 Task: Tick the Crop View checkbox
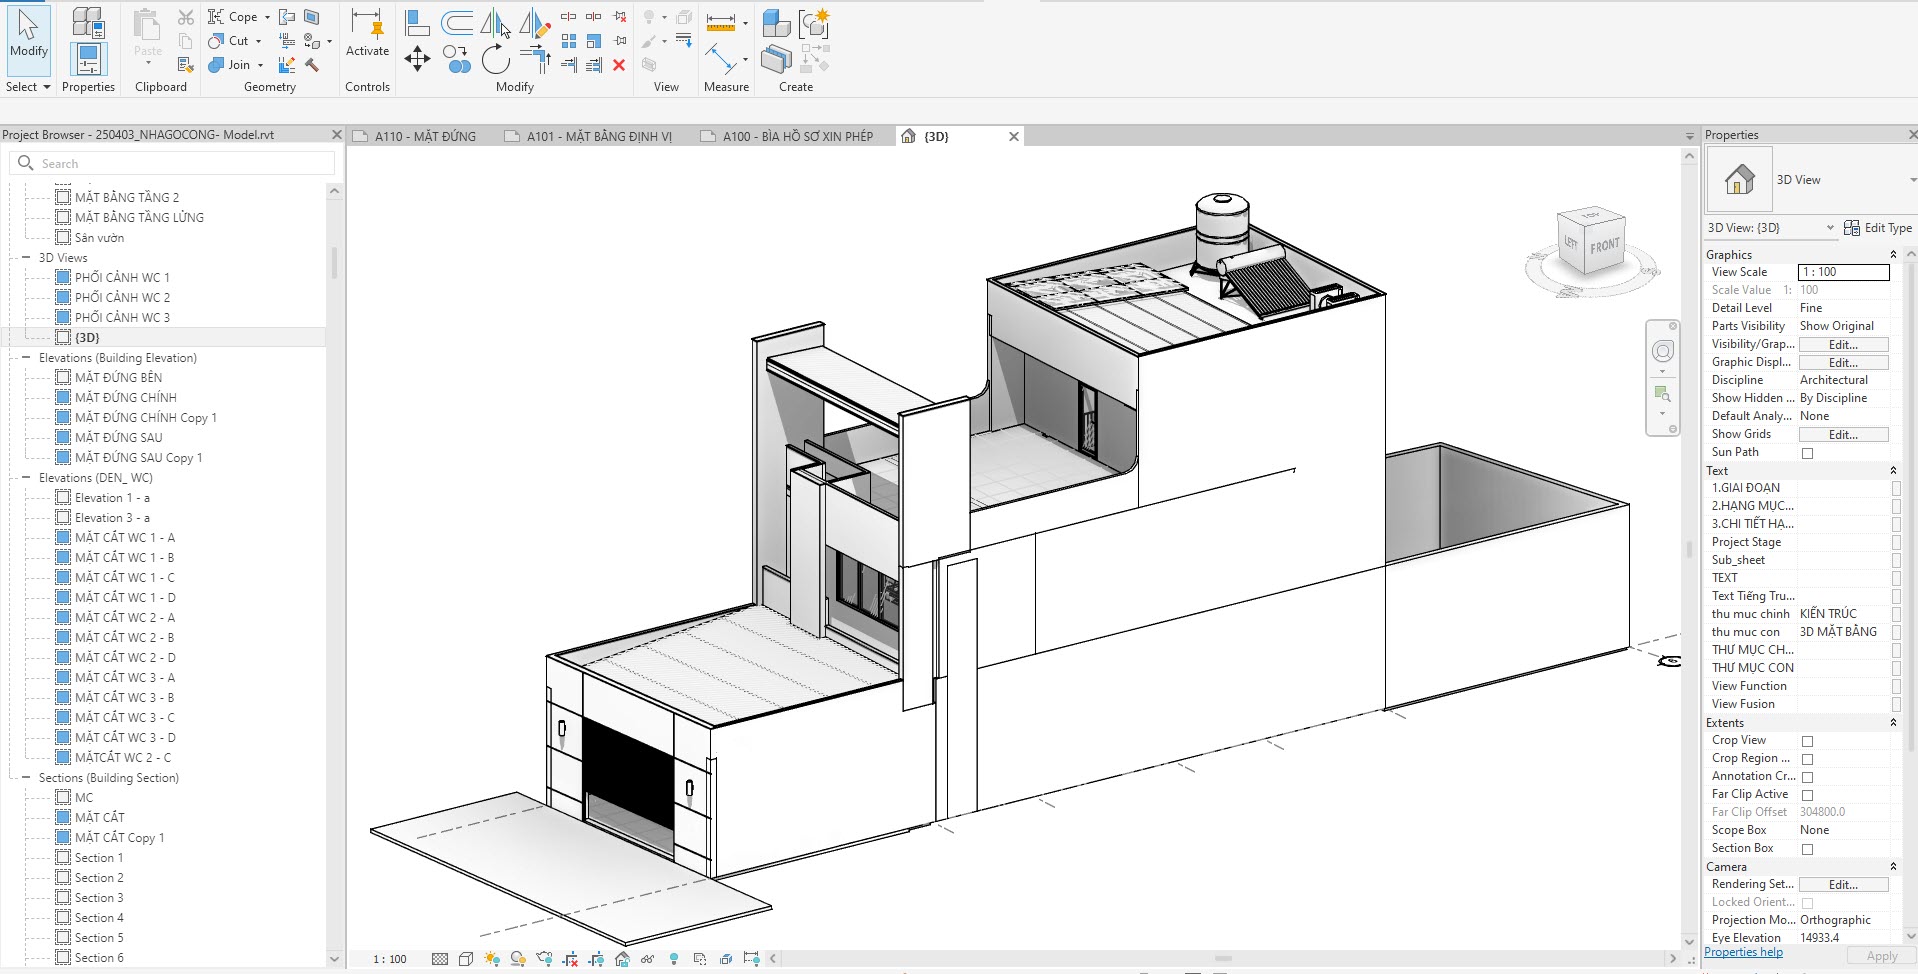point(1807,741)
